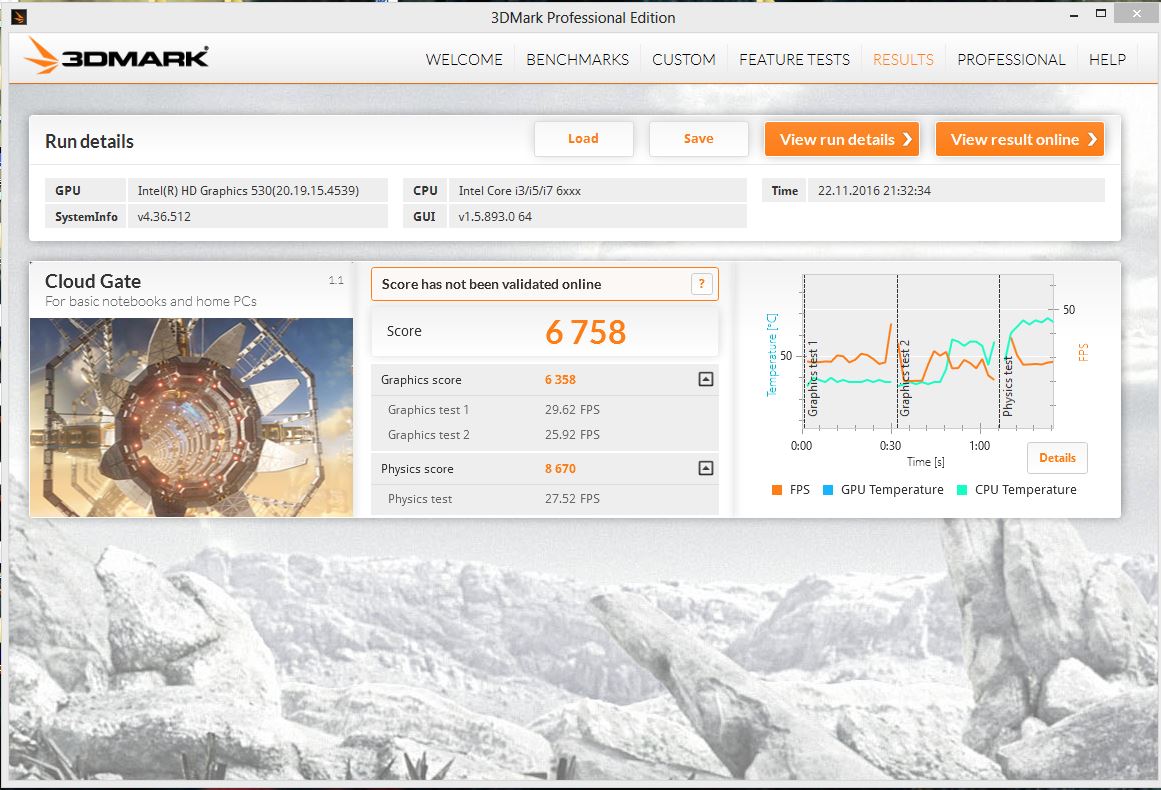Click blue GPU Temperature legend swatch
1161x790 pixels.
tap(828, 489)
